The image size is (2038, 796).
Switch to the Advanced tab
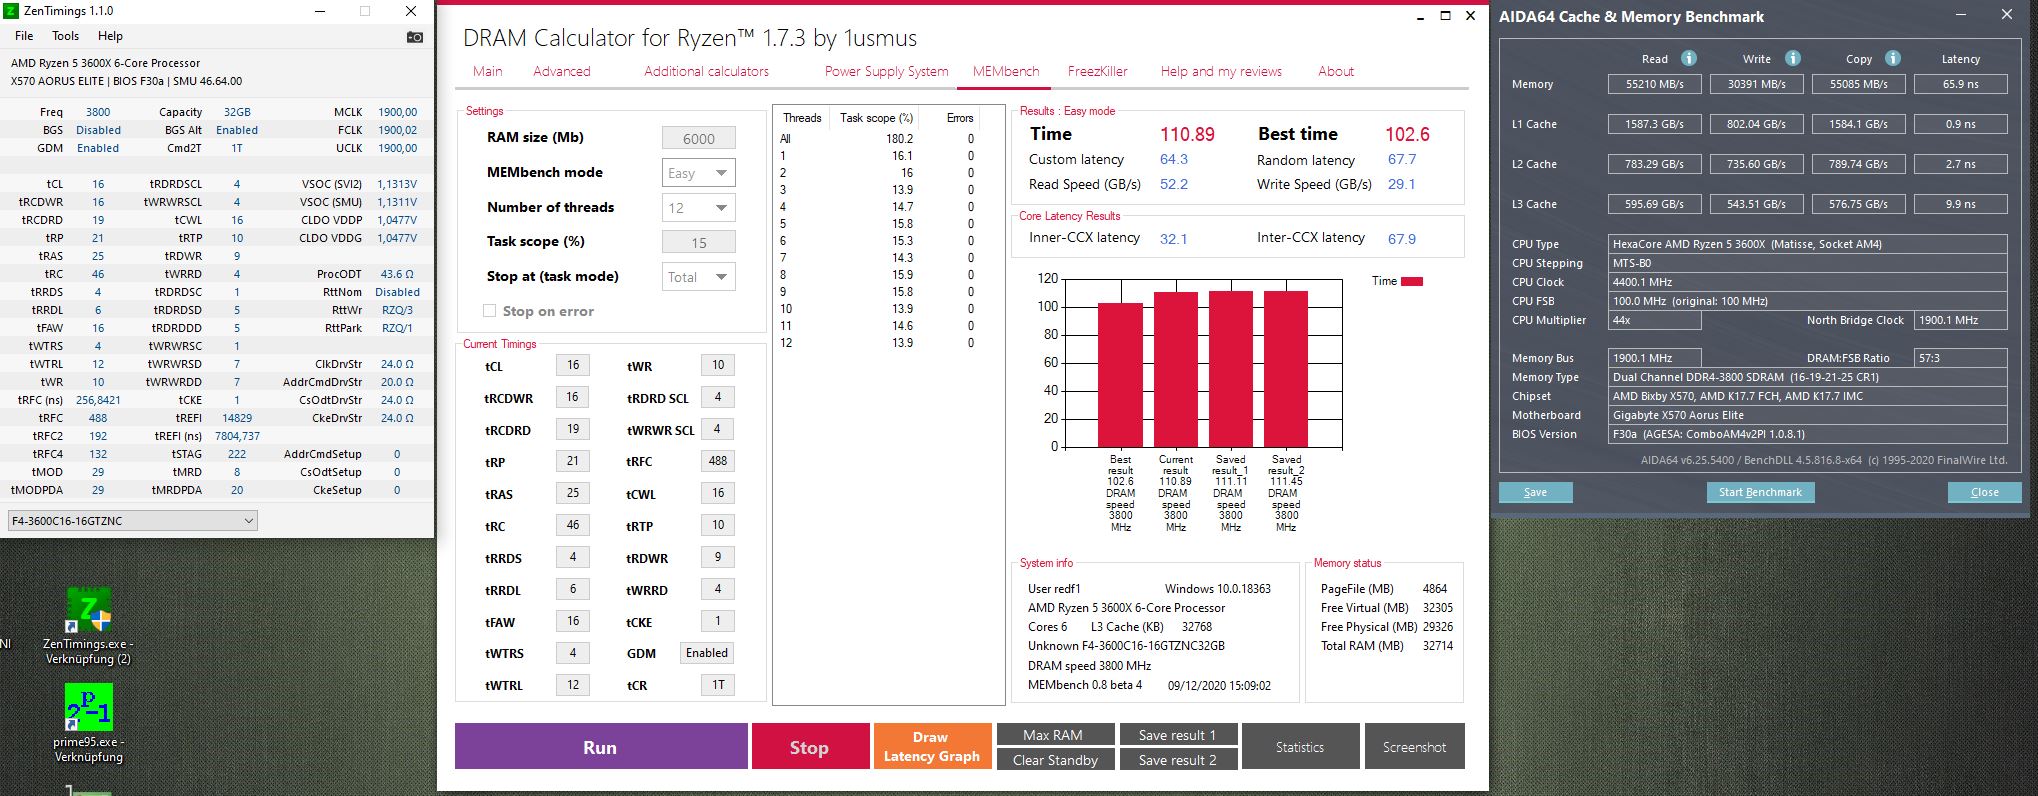tap(562, 71)
